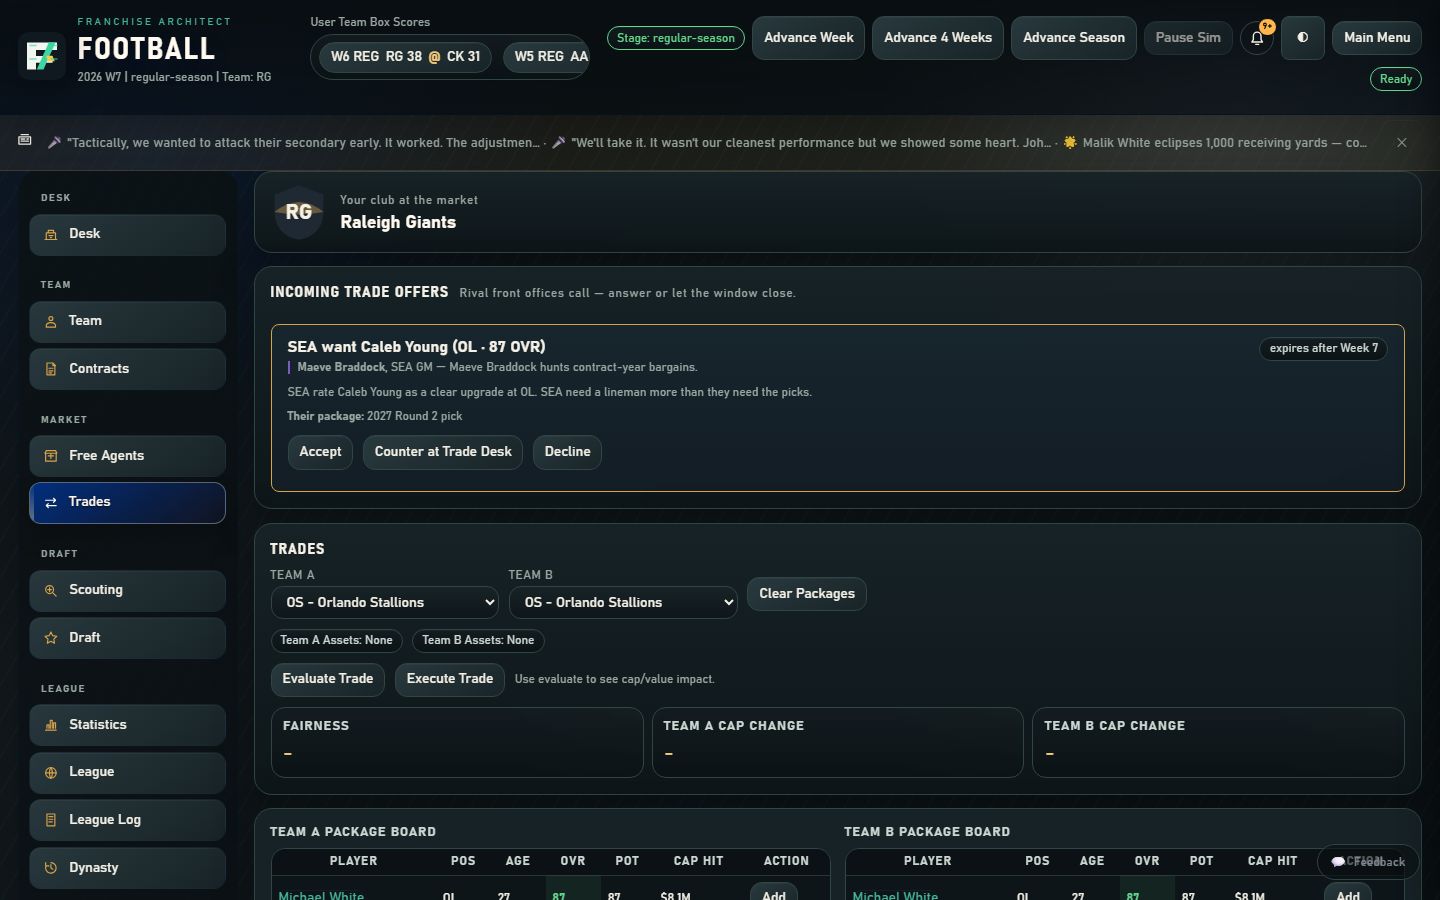The image size is (1440, 900).
Task: Click the Ready status badge
Action: (x=1396, y=79)
